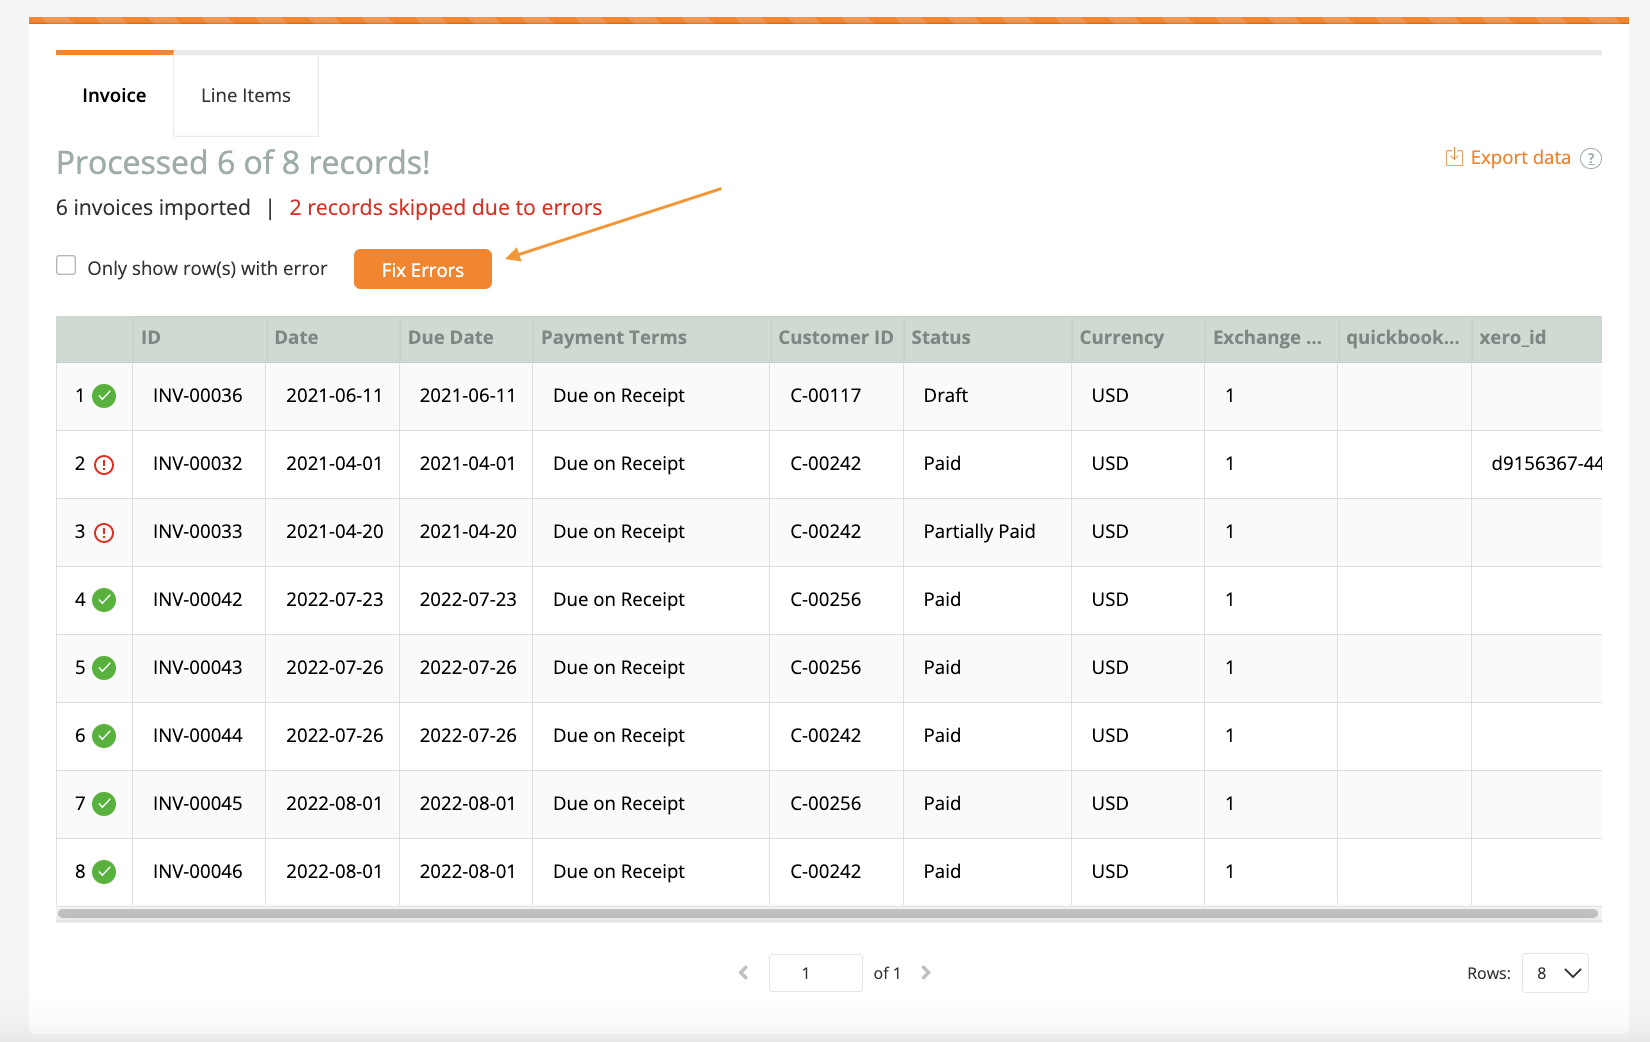The image size is (1650, 1042).
Task: Click the Payment Terms column header
Action: pos(651,338)
